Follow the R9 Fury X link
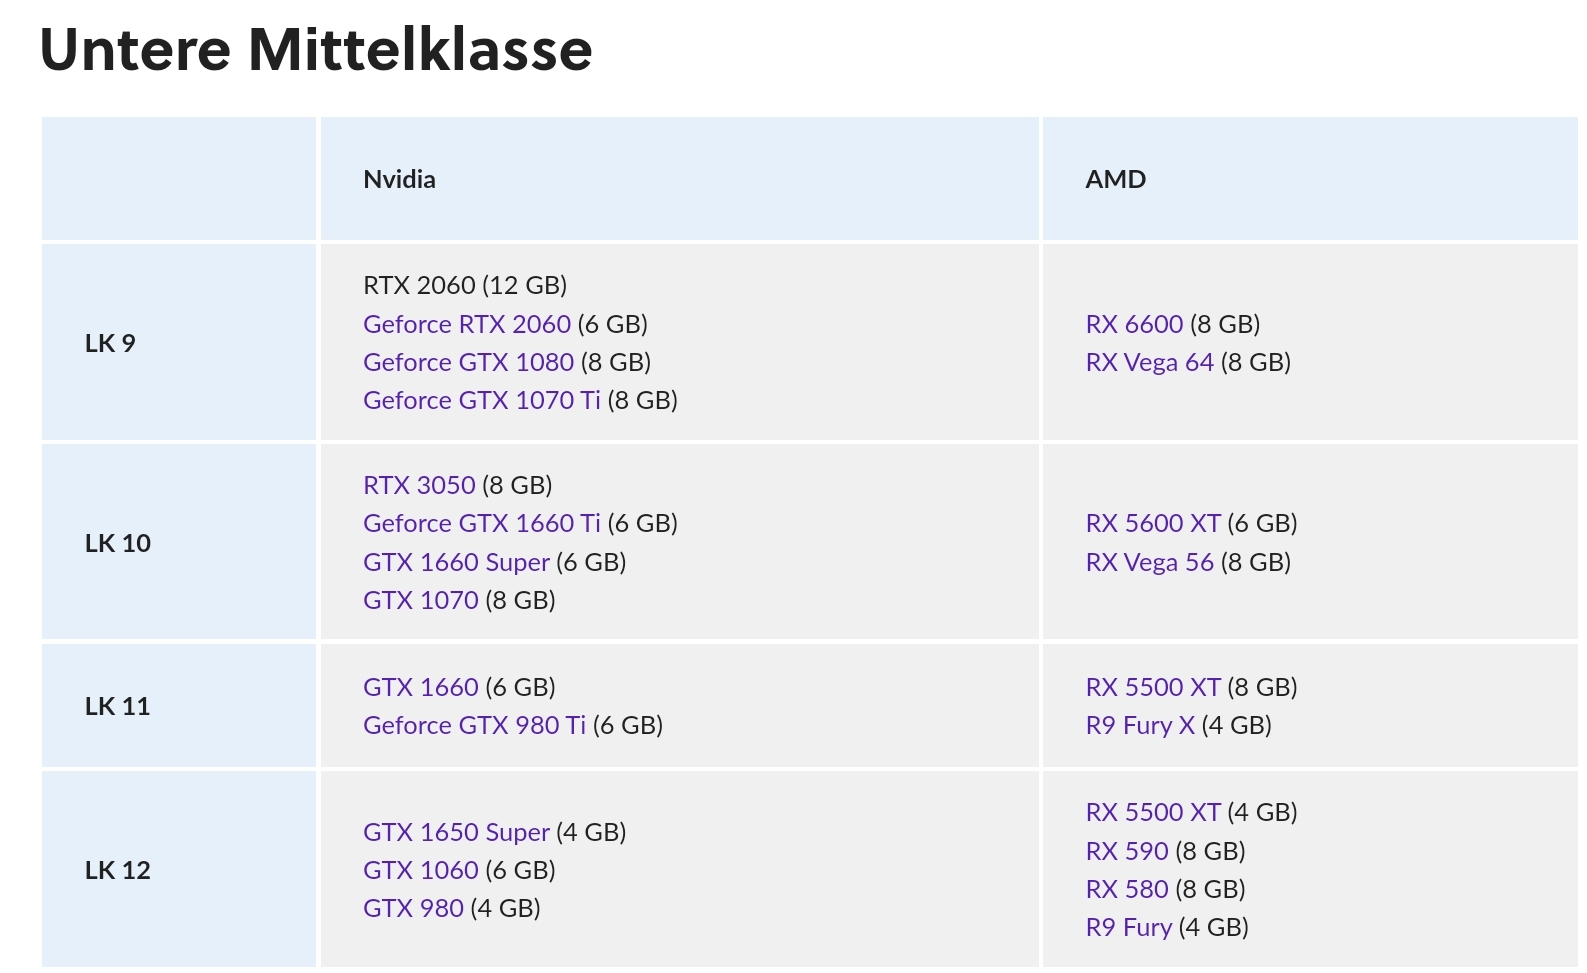 (x=1140, y=725)
